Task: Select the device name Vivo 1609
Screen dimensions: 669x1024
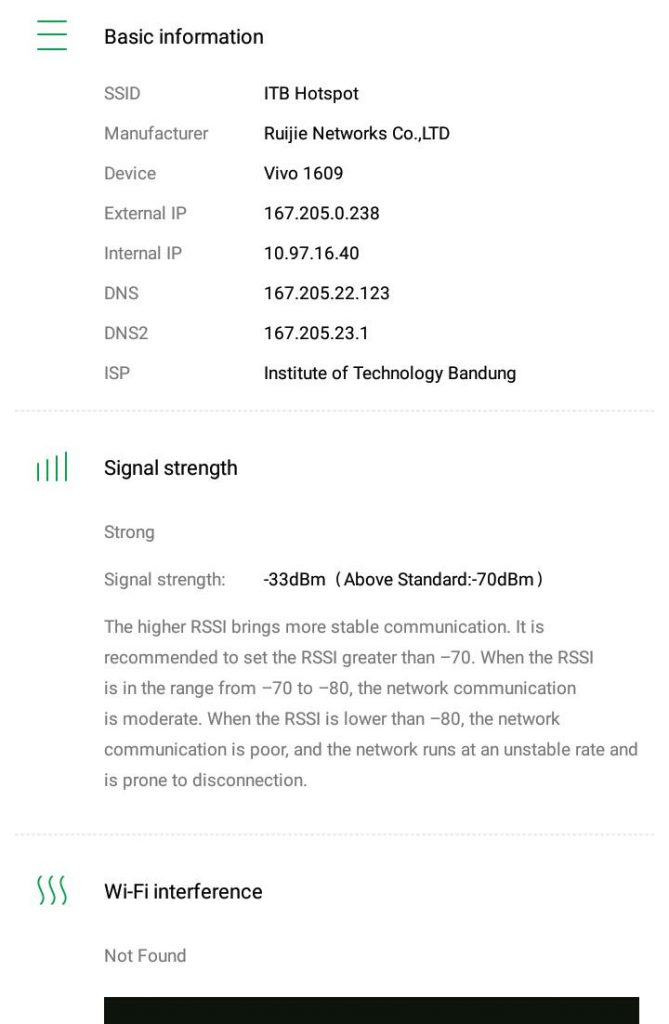Action: pyautogui.click(x=303, y=173)
